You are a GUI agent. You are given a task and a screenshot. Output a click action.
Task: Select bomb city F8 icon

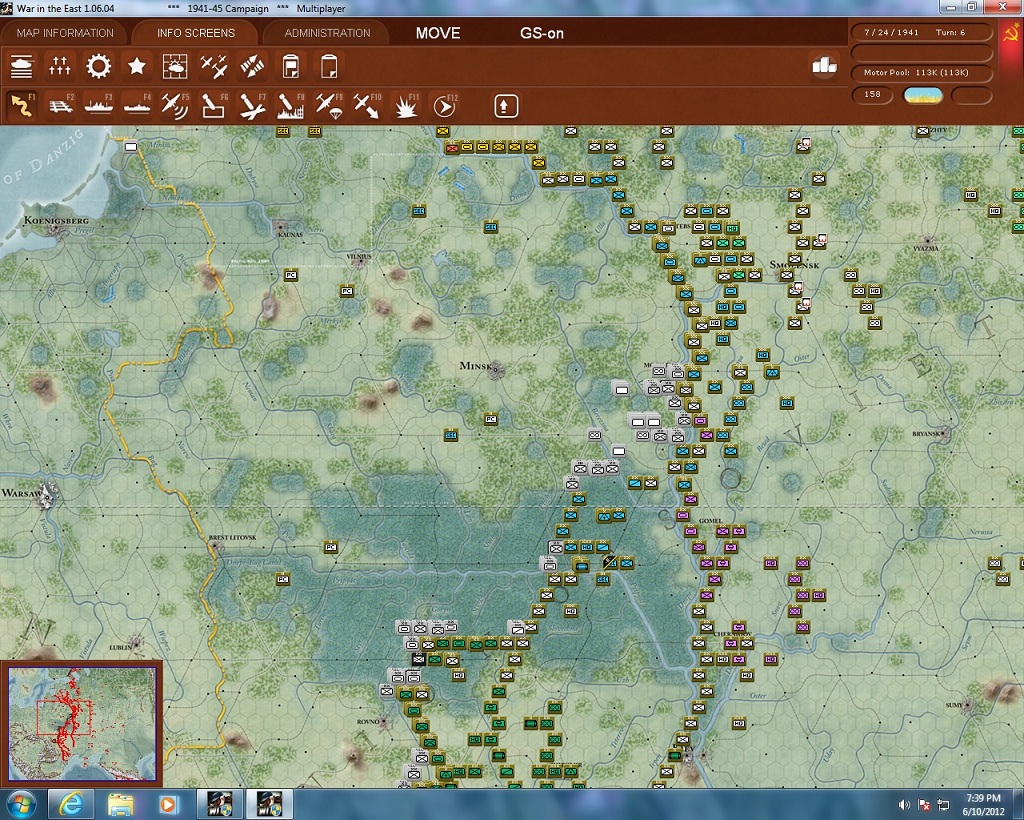coord(291,106)
